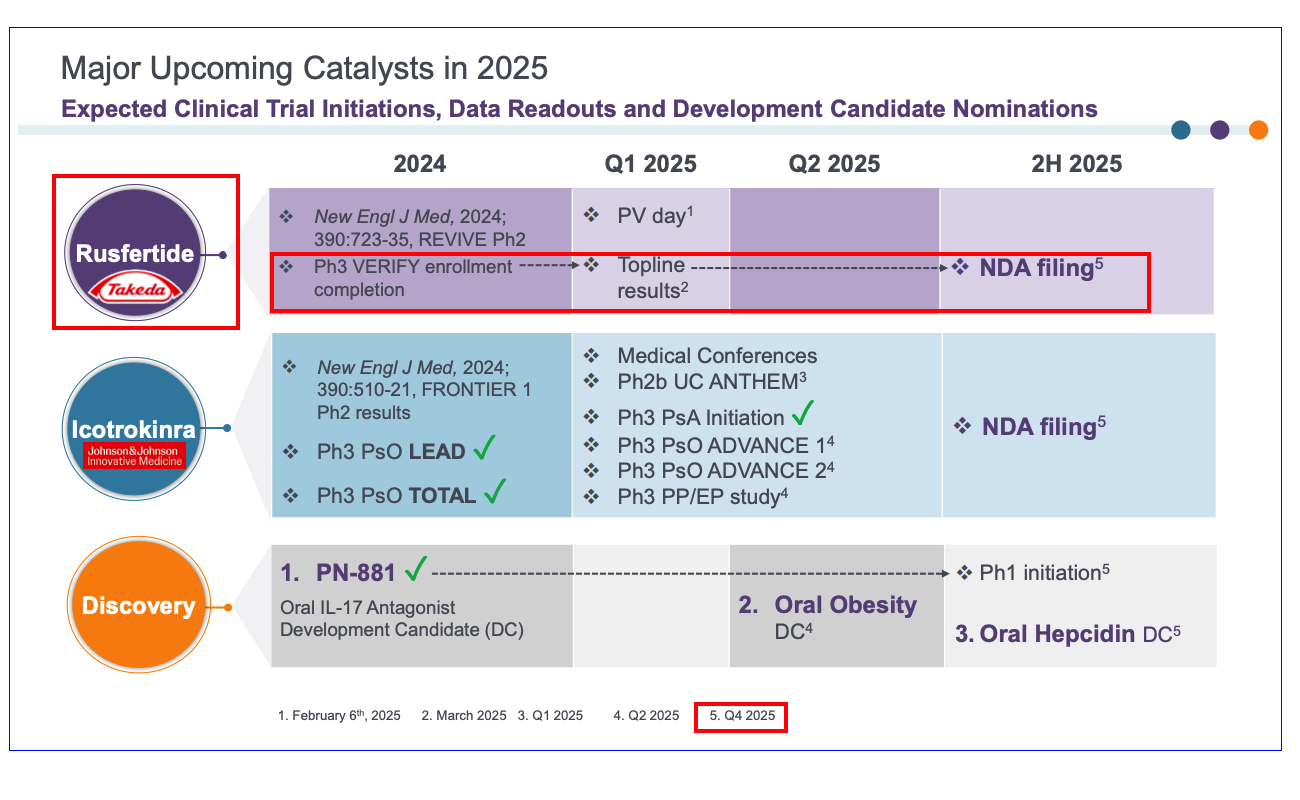Click footnote 1. February 6th, 2025
The image size is (1300, 800).
(x=339, y=715)
